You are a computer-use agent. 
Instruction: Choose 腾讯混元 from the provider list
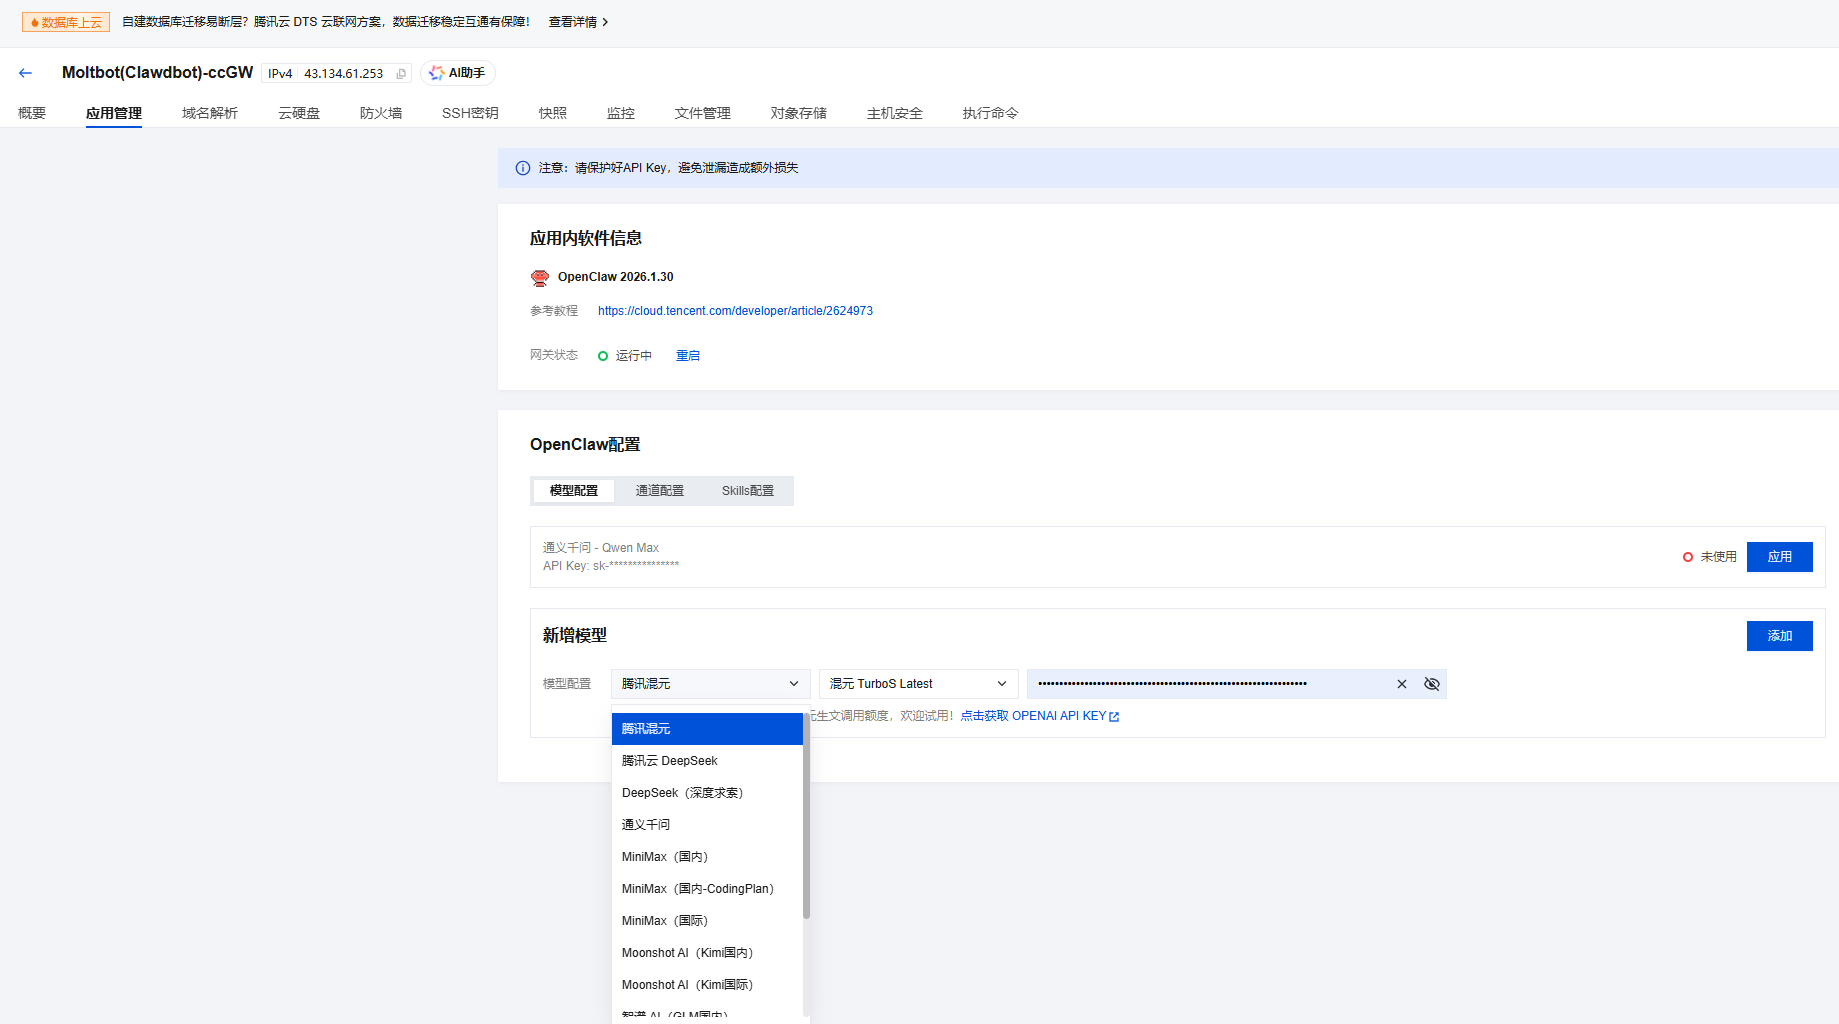coord(707,729)
